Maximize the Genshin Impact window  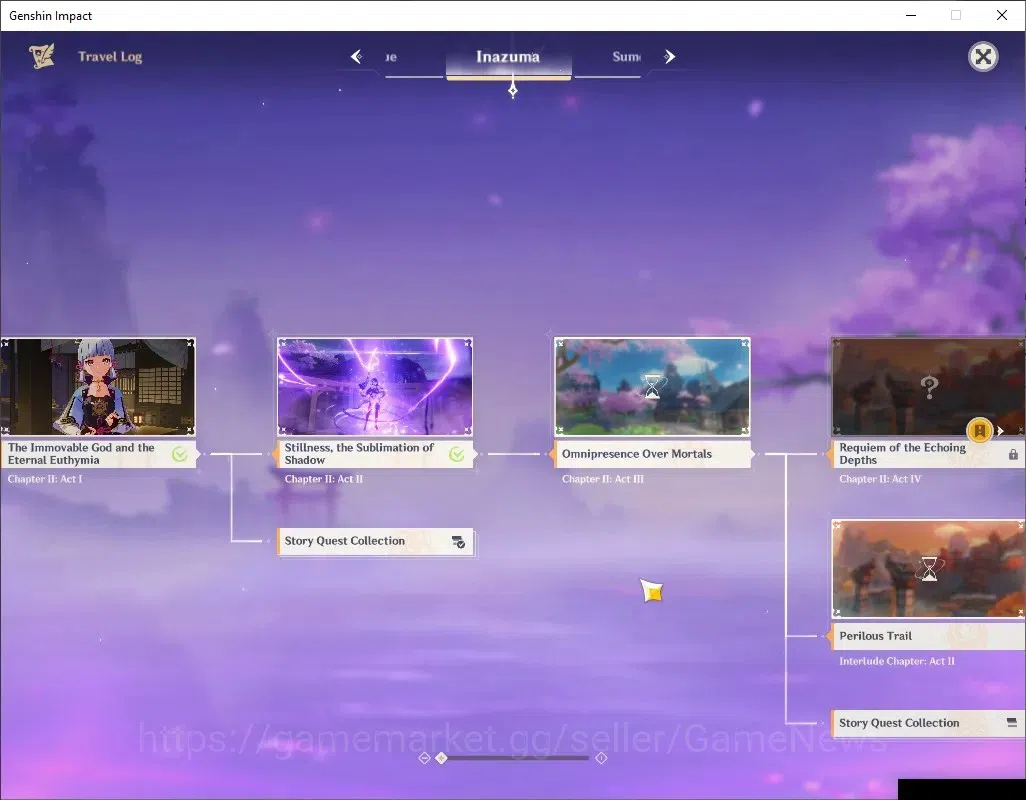[x=956, y=15]
